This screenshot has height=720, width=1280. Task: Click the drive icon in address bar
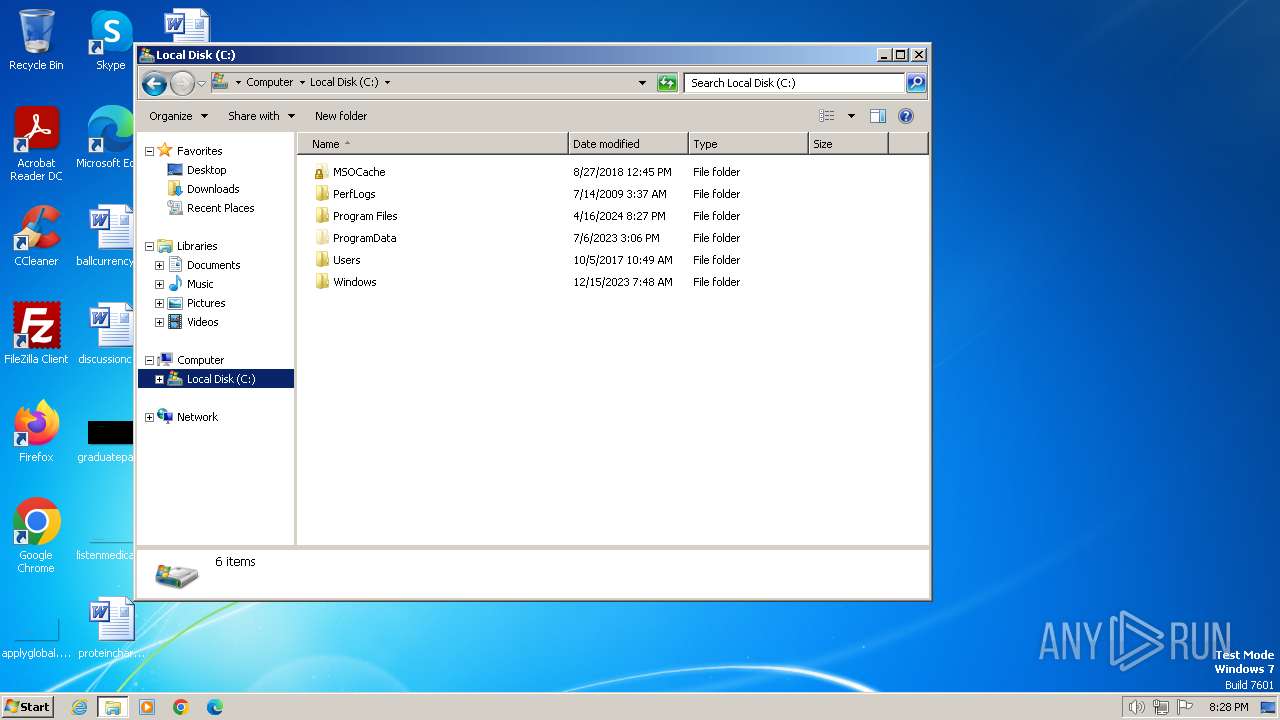(x=220, y=82)
